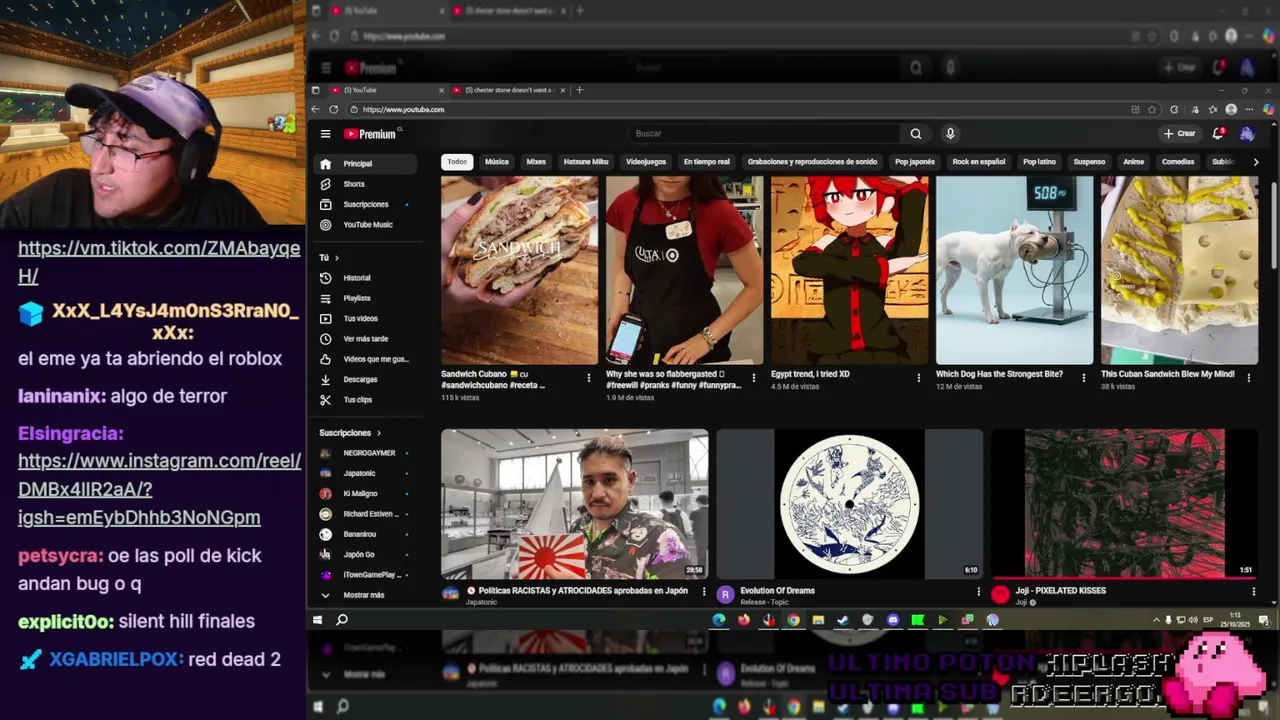Viewport: 1280px width, 720px height.
Task: Open the white dog bite short thumbnail
Action: [1014, 270]
